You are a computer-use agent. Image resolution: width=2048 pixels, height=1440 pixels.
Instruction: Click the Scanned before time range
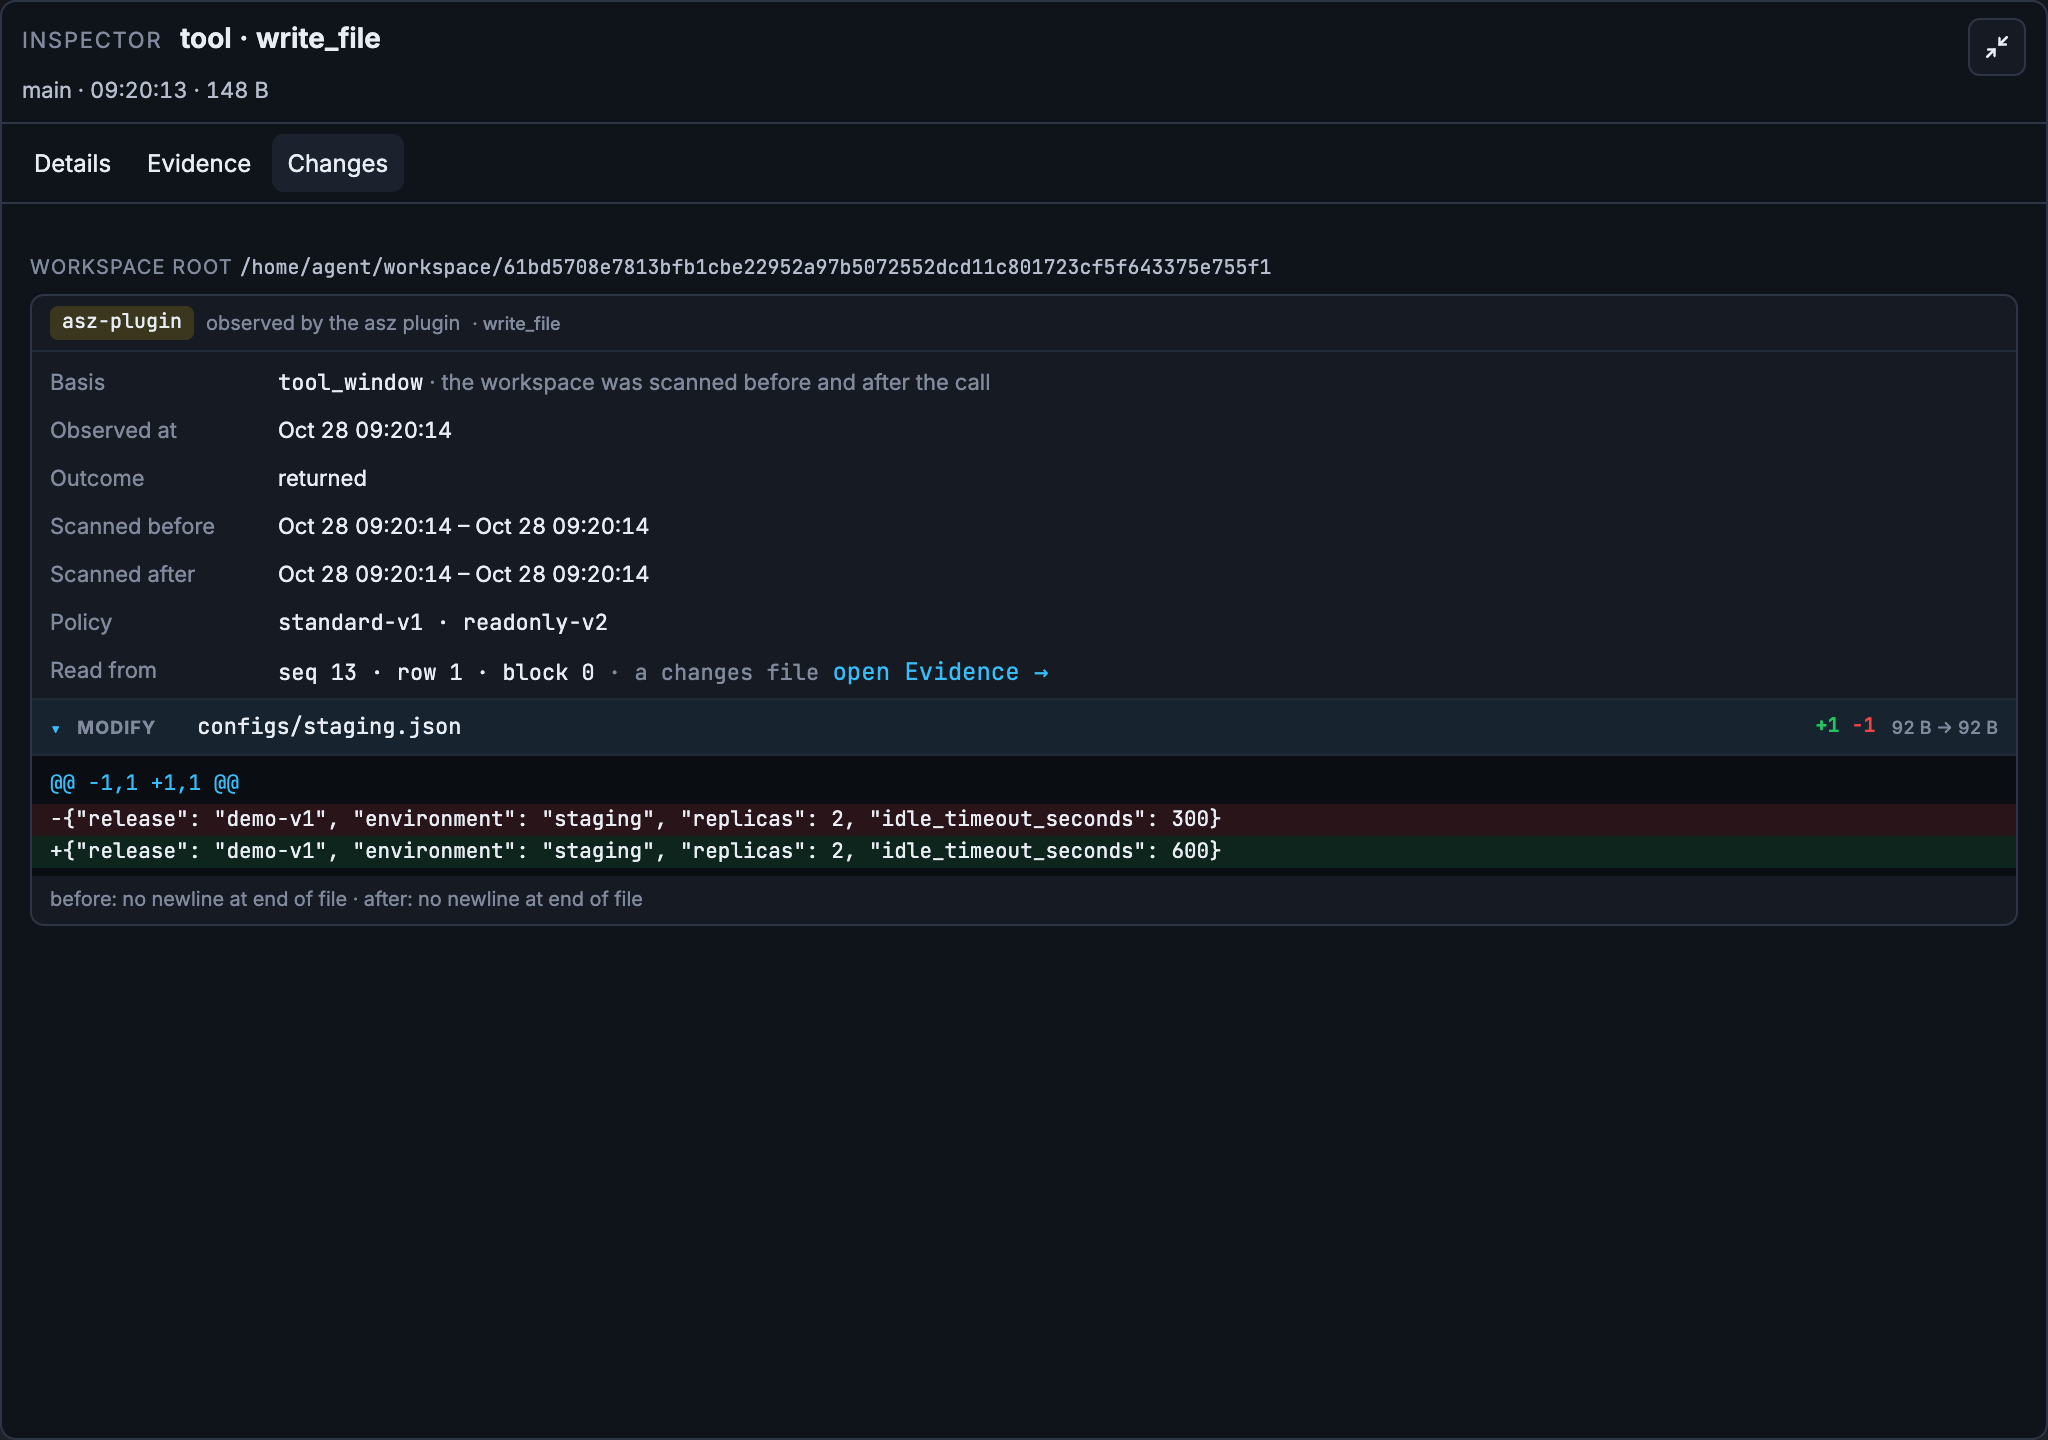coord(463,527)
